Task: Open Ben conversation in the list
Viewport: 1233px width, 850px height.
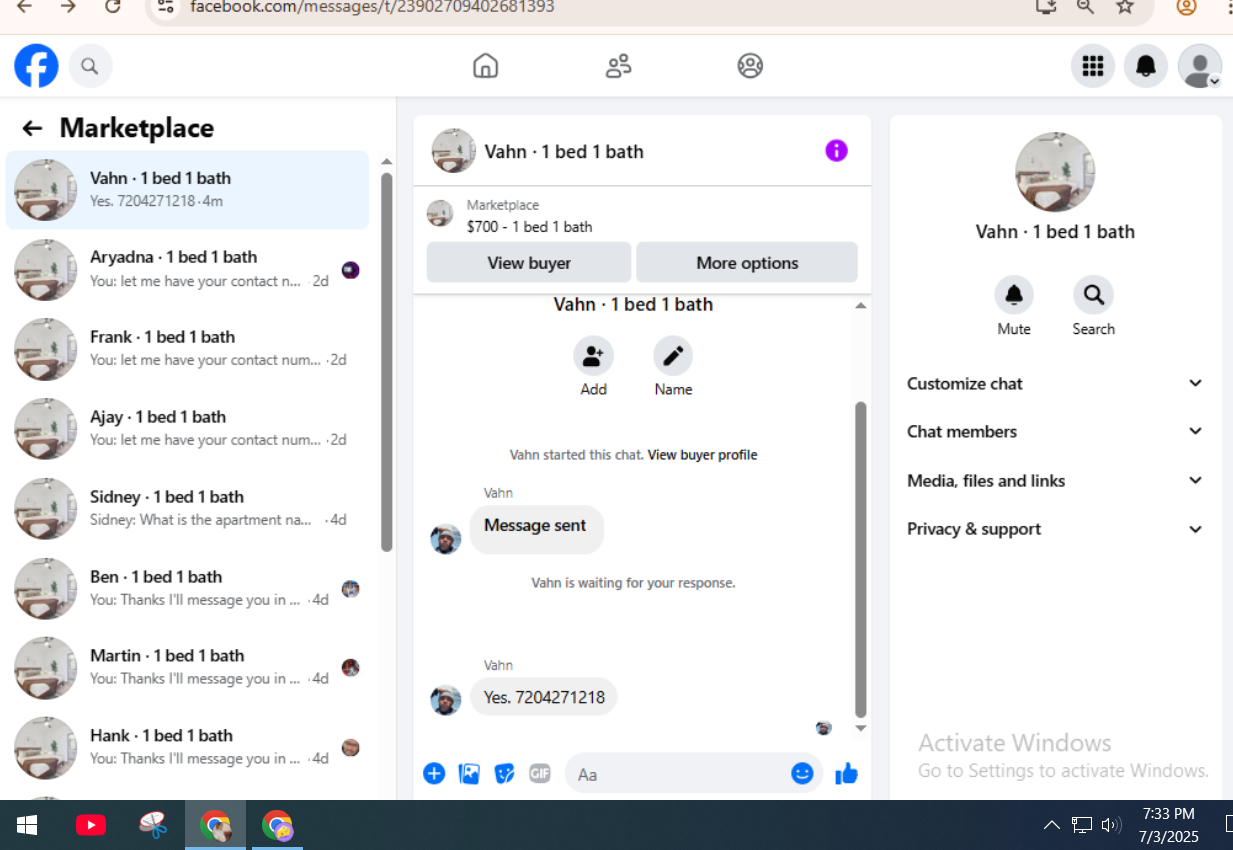Action: click(x=187, y=588)
